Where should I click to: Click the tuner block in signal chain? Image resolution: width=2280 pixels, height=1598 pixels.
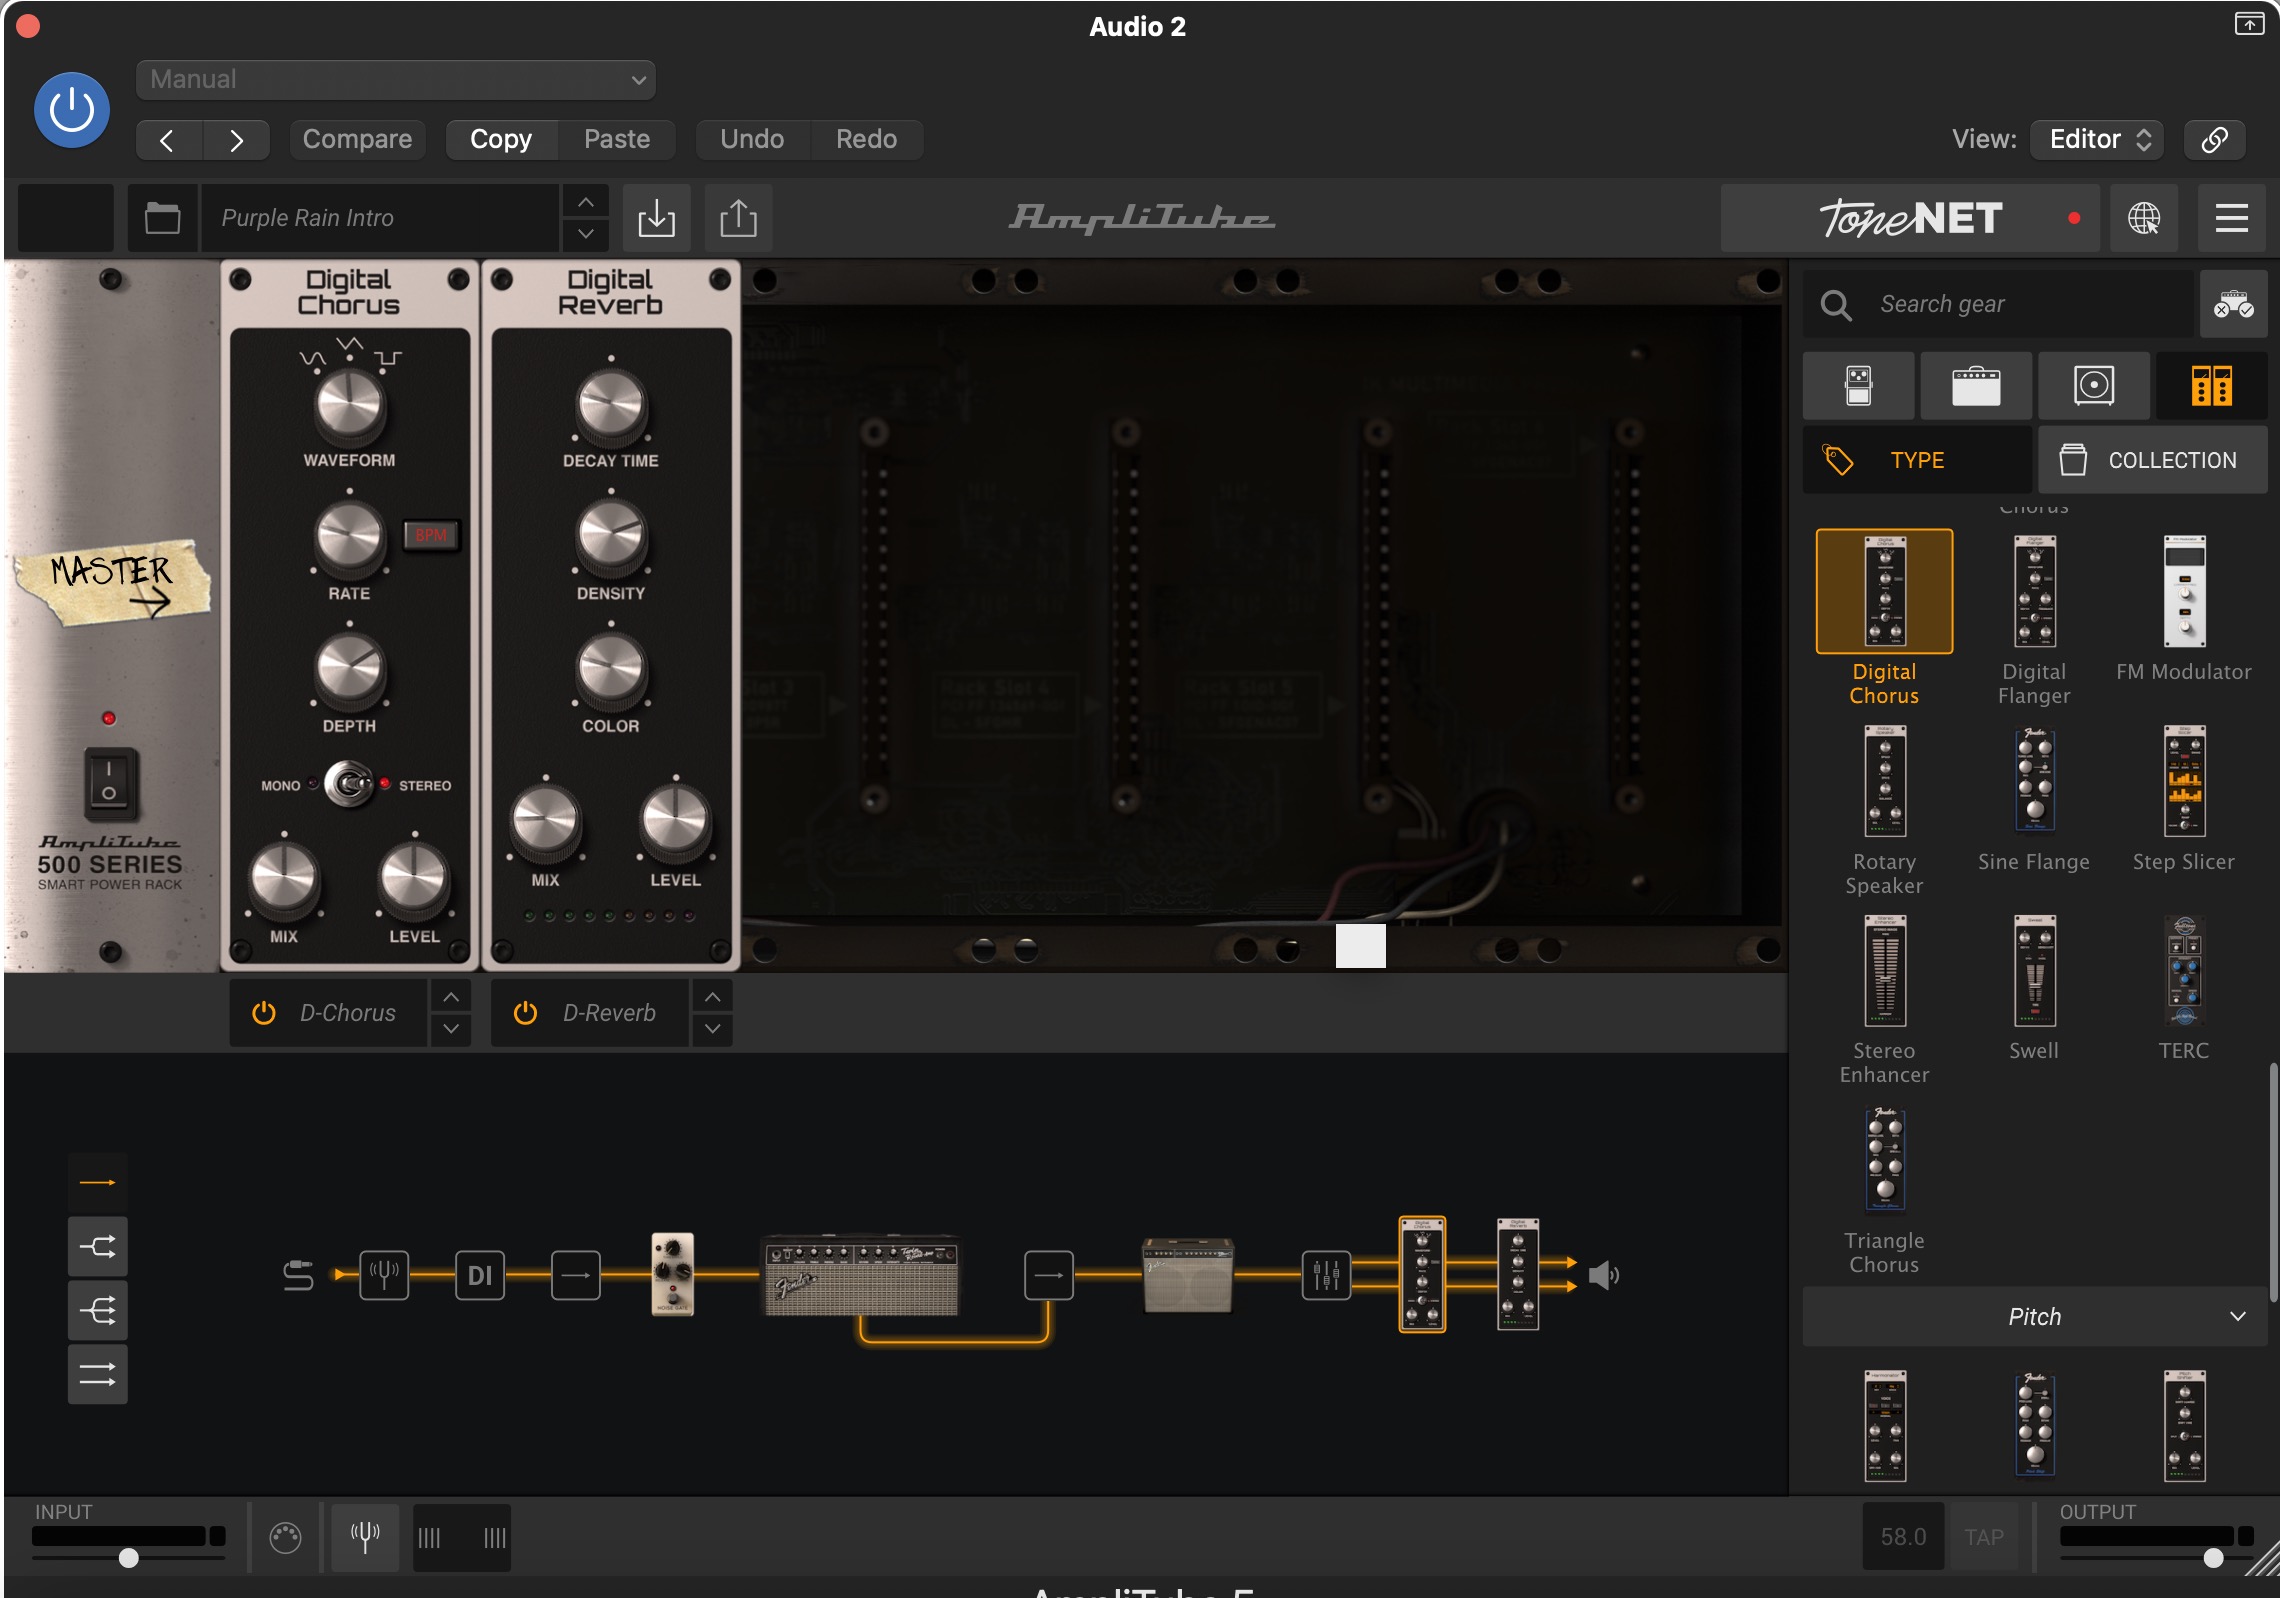(384, 1275)
